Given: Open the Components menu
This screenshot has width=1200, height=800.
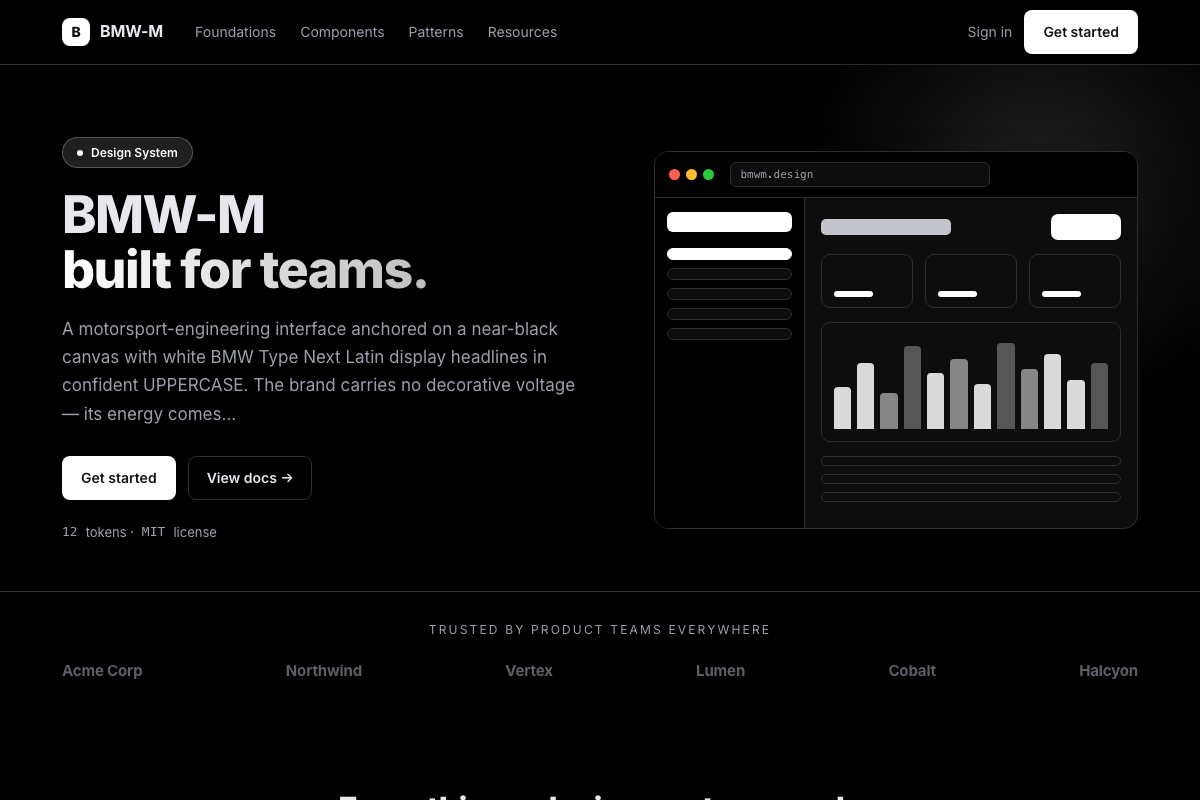Looking at the screenshot, I should (x=342, y=32).
